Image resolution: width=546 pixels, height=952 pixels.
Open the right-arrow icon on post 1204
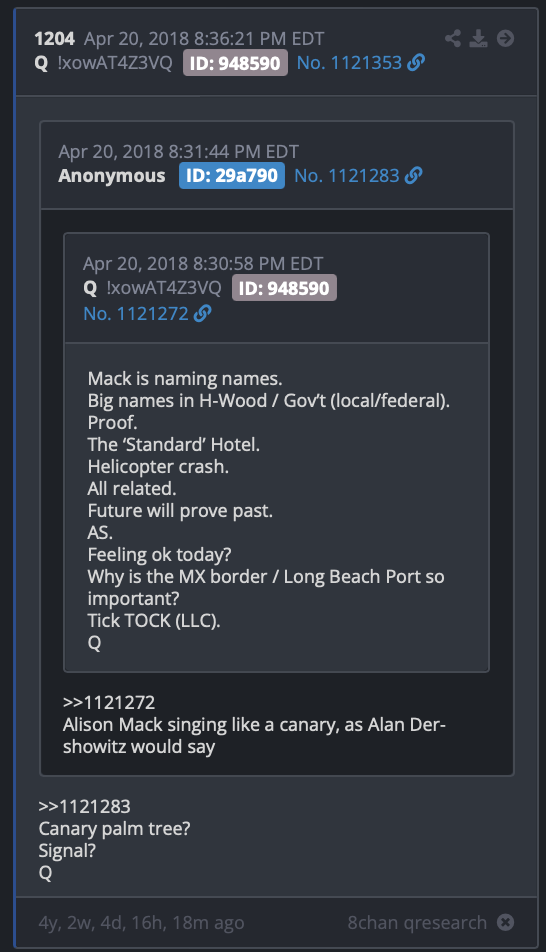[x=505, y=38]
